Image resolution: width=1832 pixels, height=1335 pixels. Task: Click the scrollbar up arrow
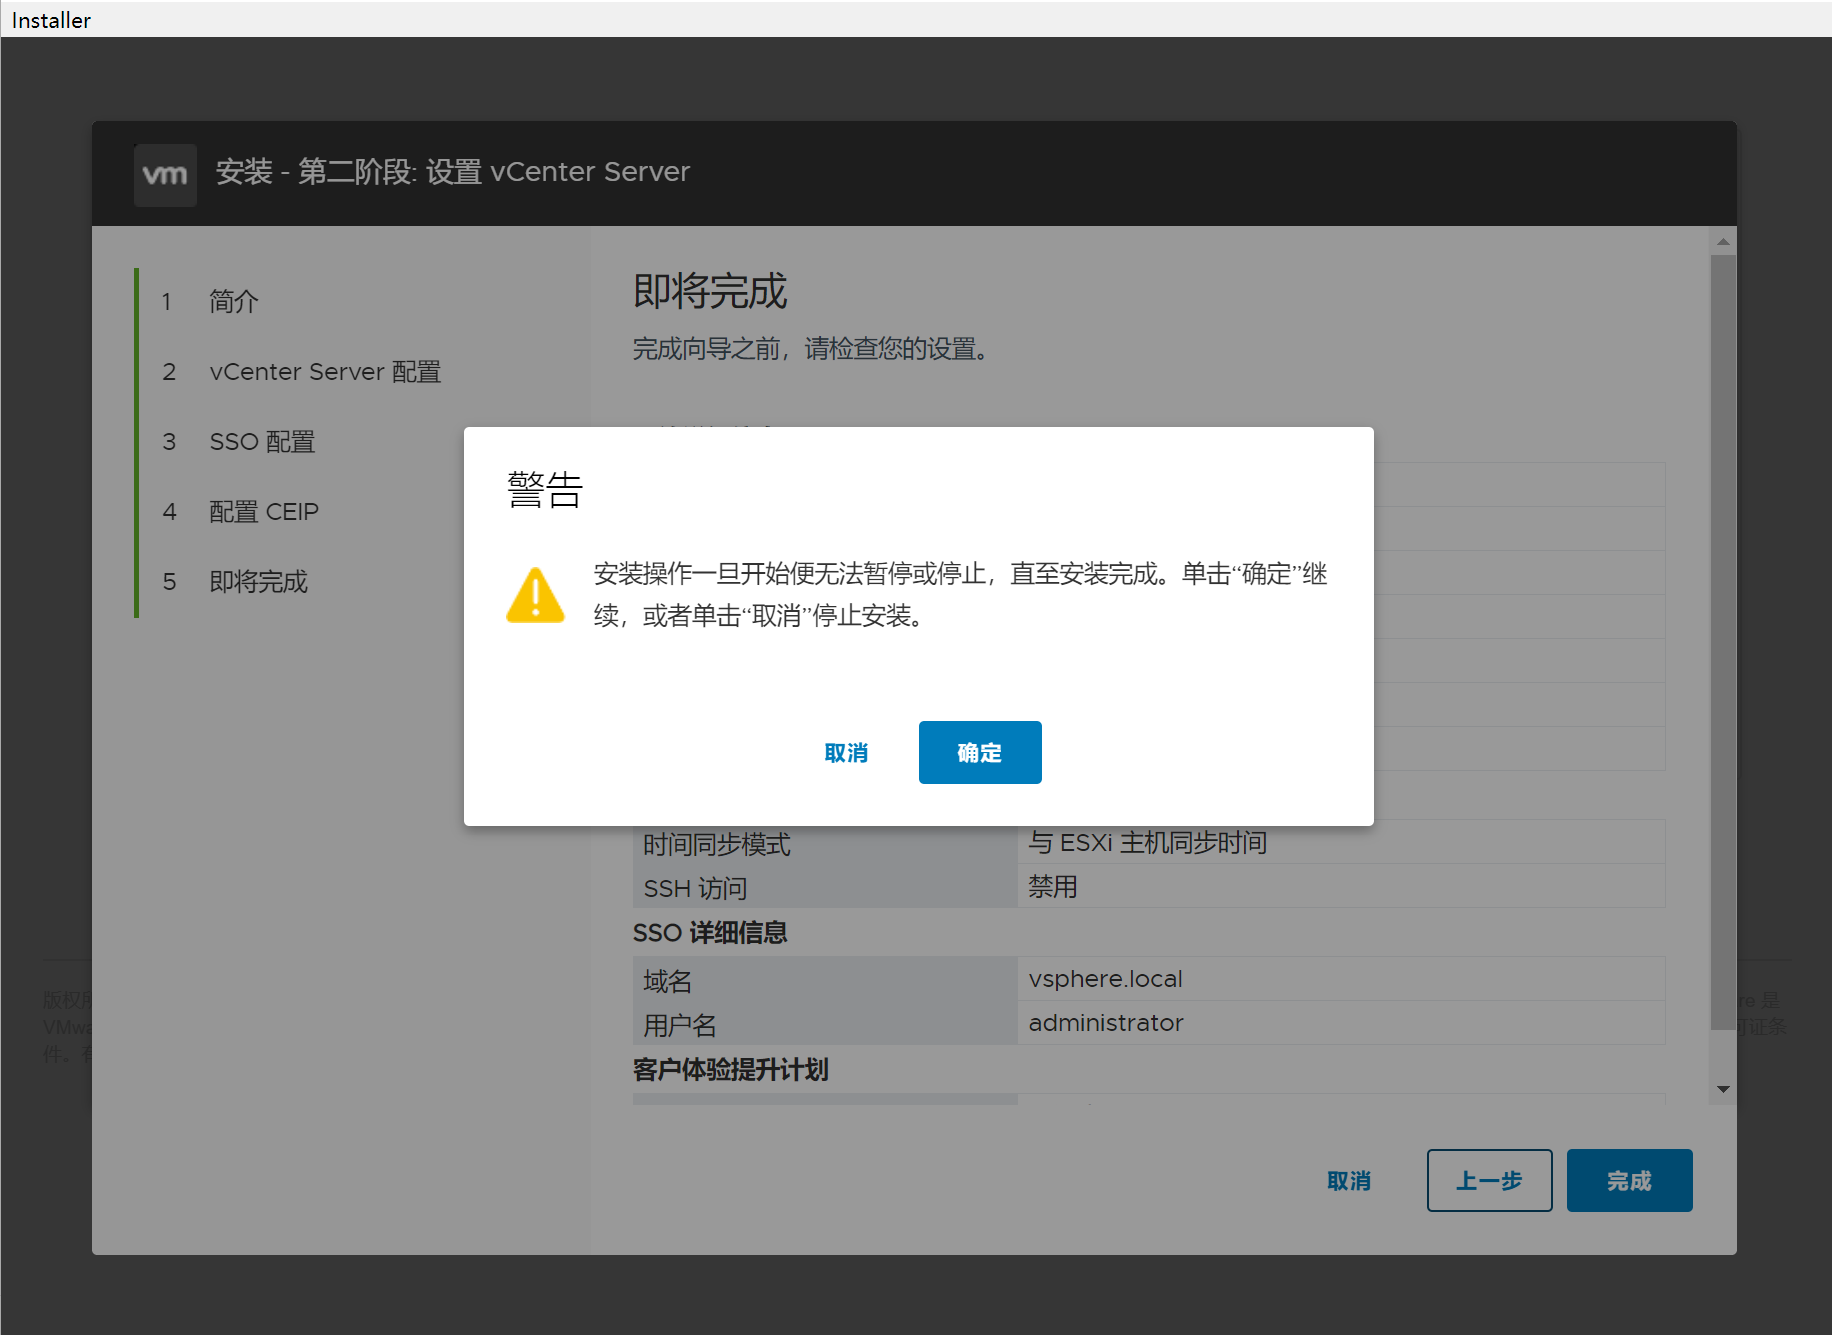1723,242
